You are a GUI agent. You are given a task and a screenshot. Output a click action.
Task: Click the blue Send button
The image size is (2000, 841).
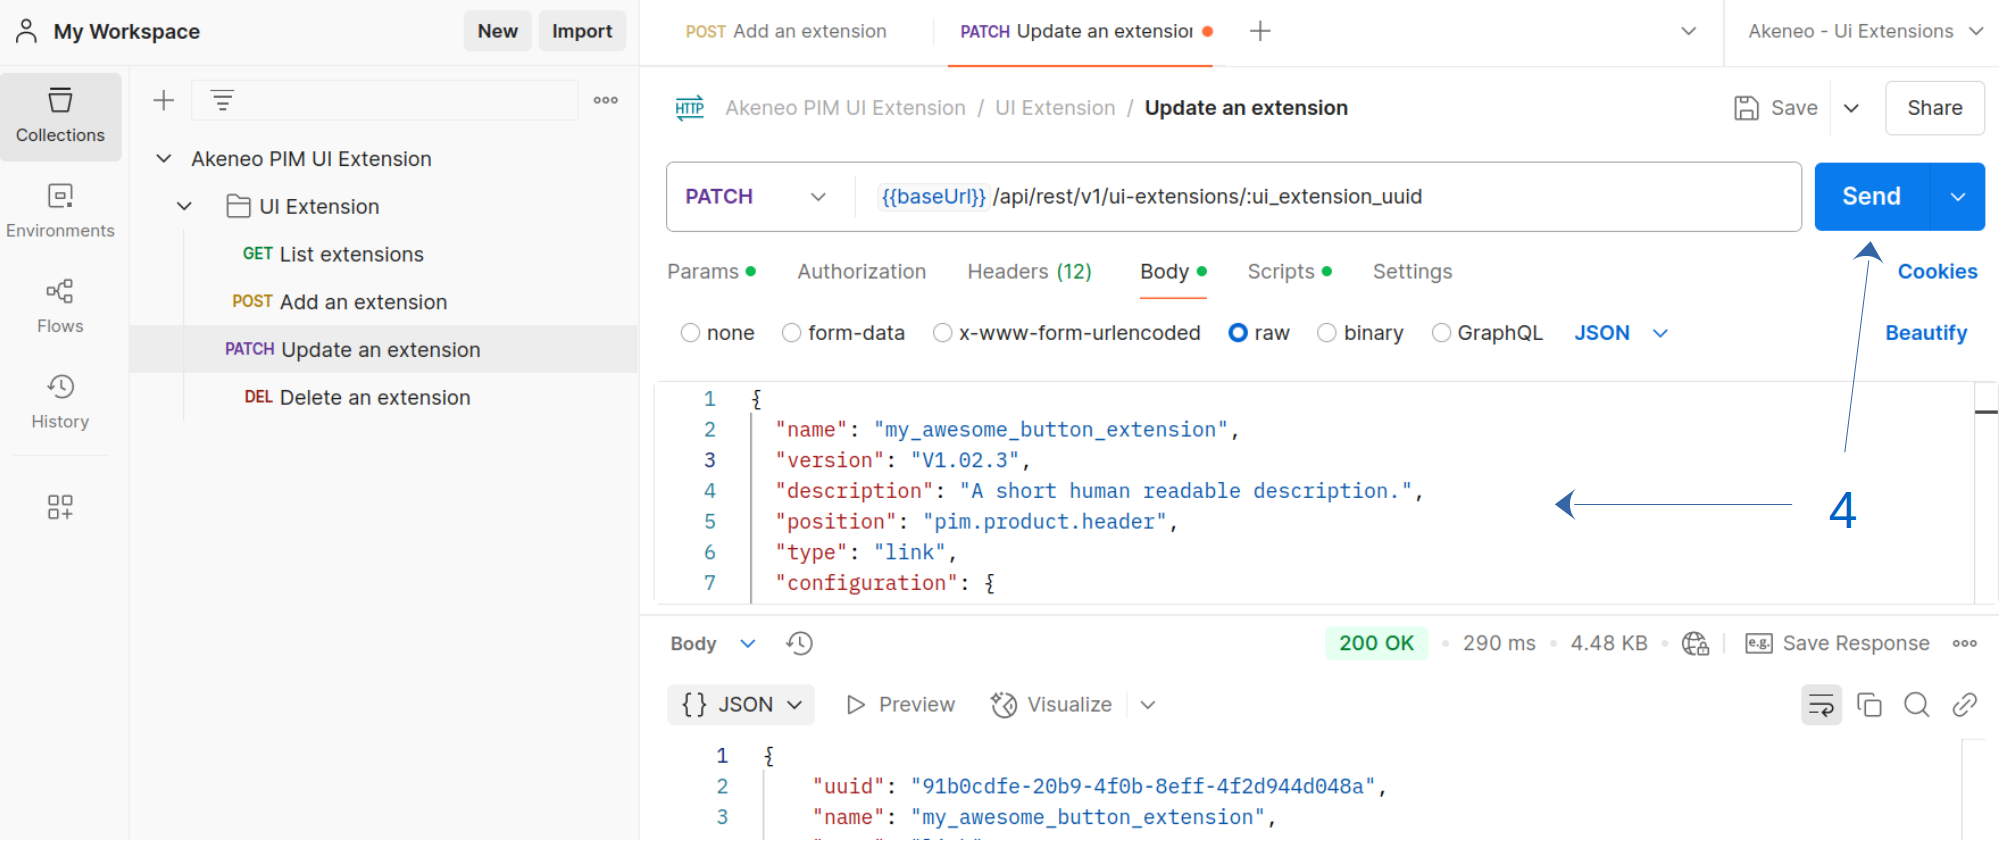(1871, 197)
